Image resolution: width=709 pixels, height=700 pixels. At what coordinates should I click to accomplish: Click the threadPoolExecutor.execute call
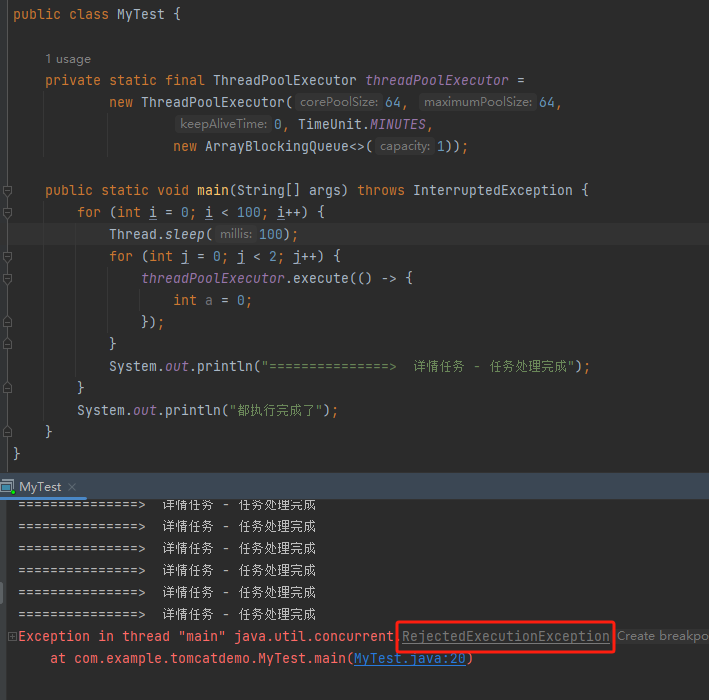pos(276,278)
